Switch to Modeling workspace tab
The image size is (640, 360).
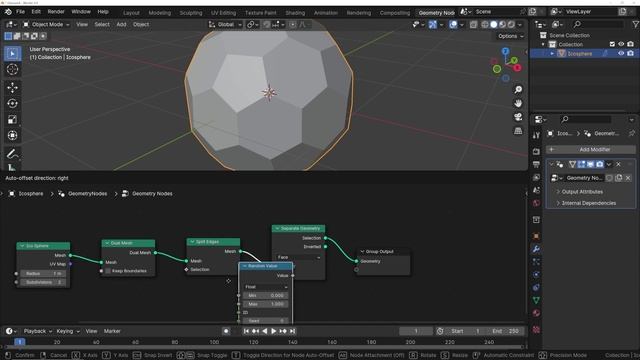(160, 13)
